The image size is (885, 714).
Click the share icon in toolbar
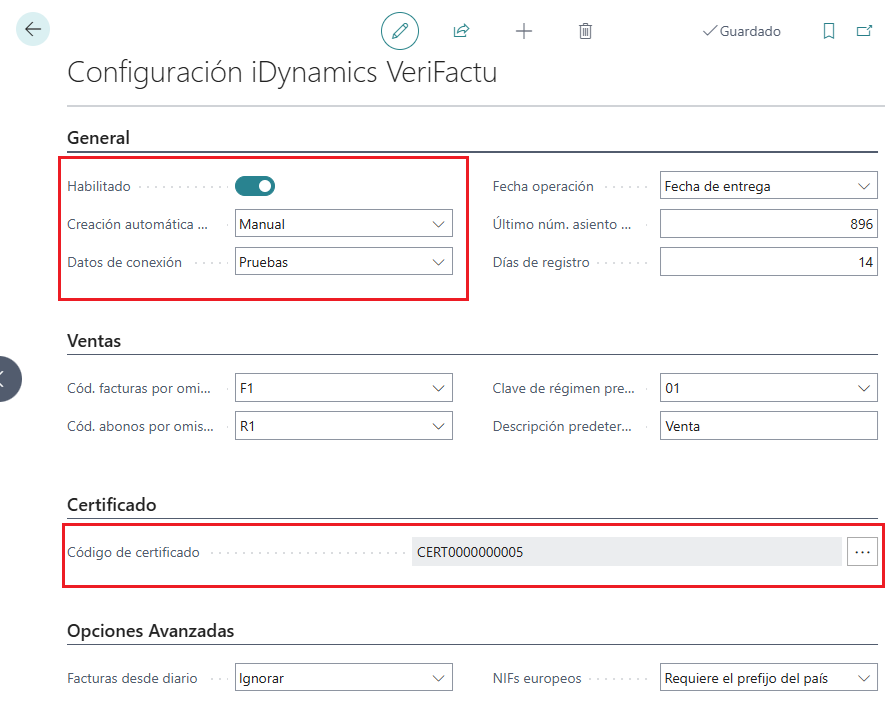coord(461,31)
